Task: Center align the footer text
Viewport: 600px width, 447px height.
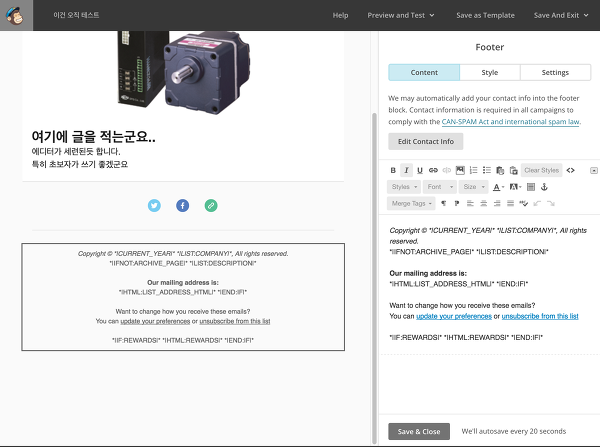Action: point(484,203)
